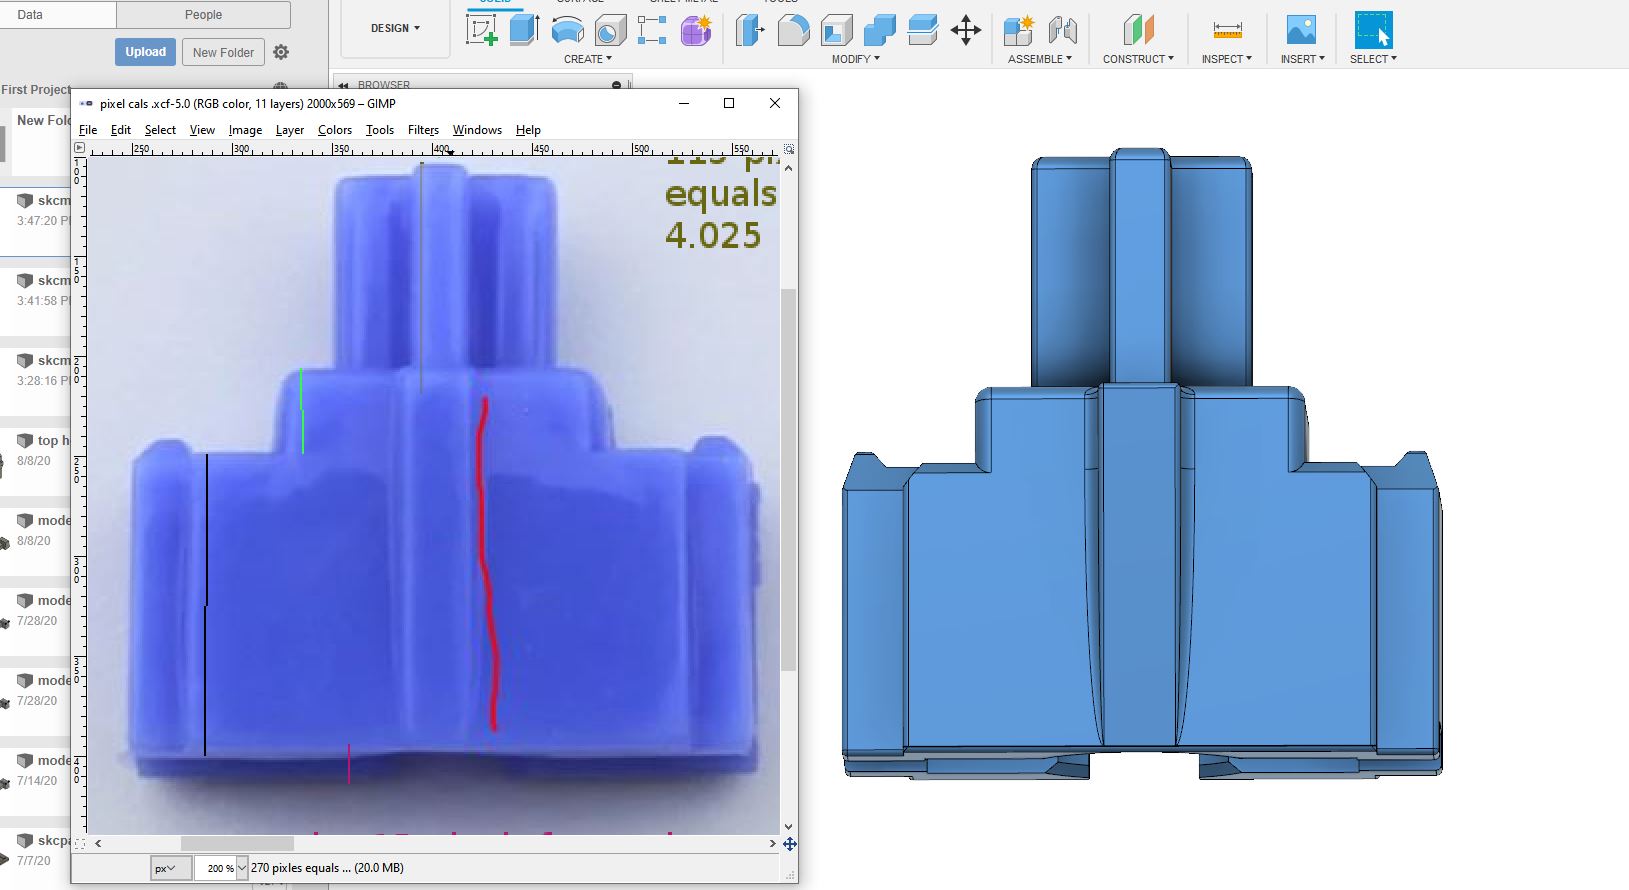Click GIMP navigate image crosshair icon
The width and height of the screenshot is (1629, 890).
coord(789,844)
